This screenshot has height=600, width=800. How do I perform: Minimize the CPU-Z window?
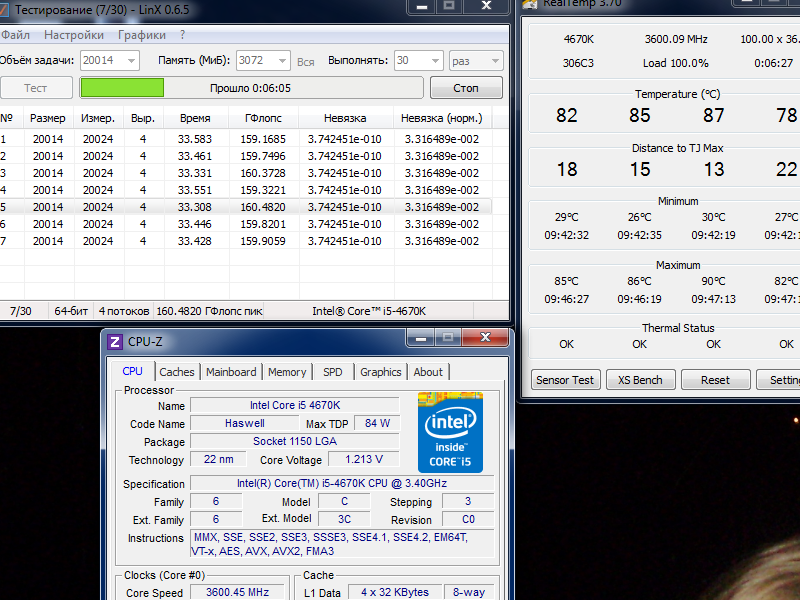[420, 337]
